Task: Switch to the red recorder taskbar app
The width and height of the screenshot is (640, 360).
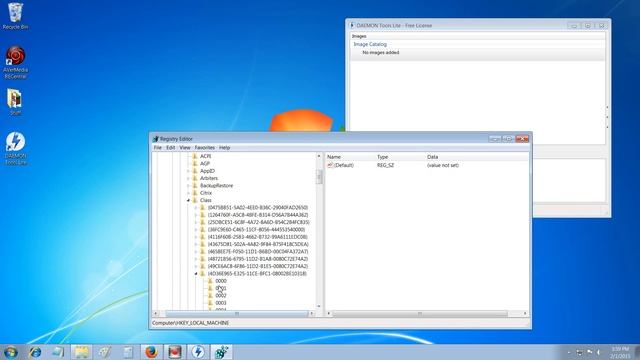Action: pyautogui.click(x=175, y=352)
